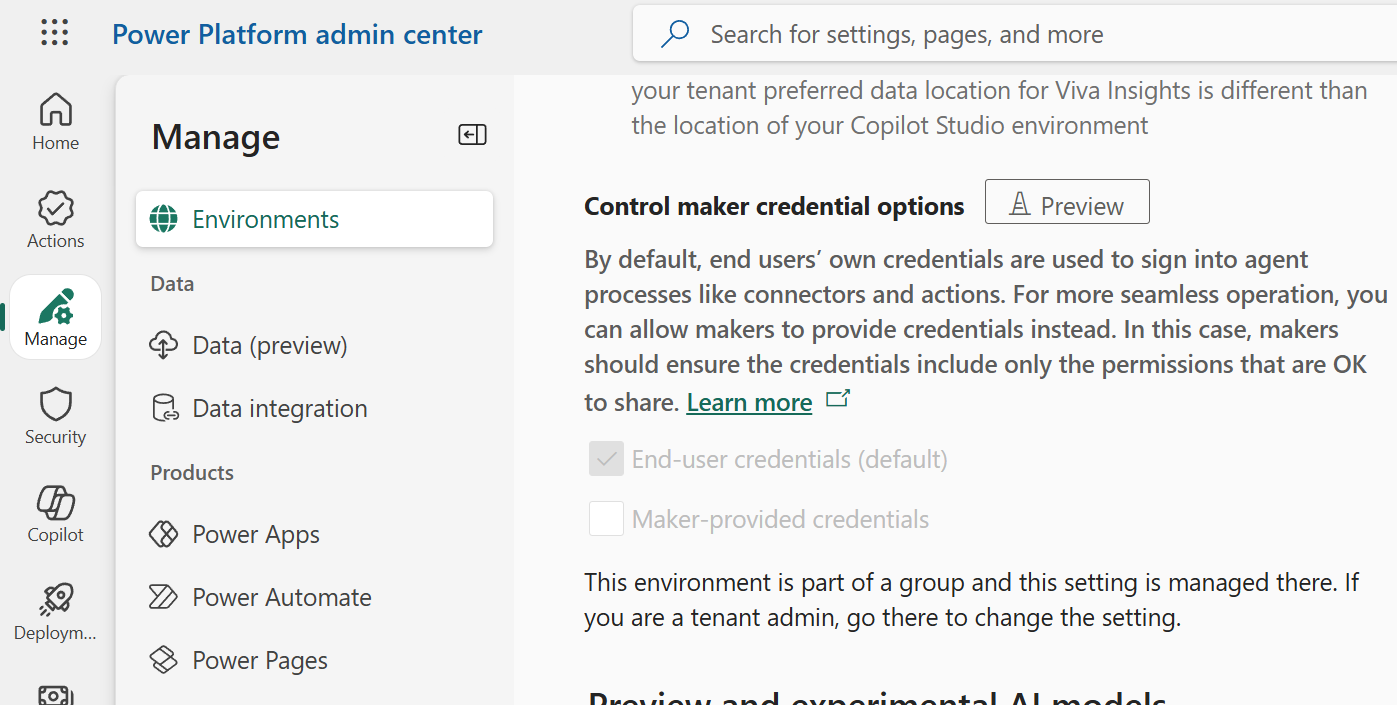This screenshot has width=1397, height=705.
Task: Toggle the Maker-provided credentials checkbox
Action: click(x=606, y=518)
